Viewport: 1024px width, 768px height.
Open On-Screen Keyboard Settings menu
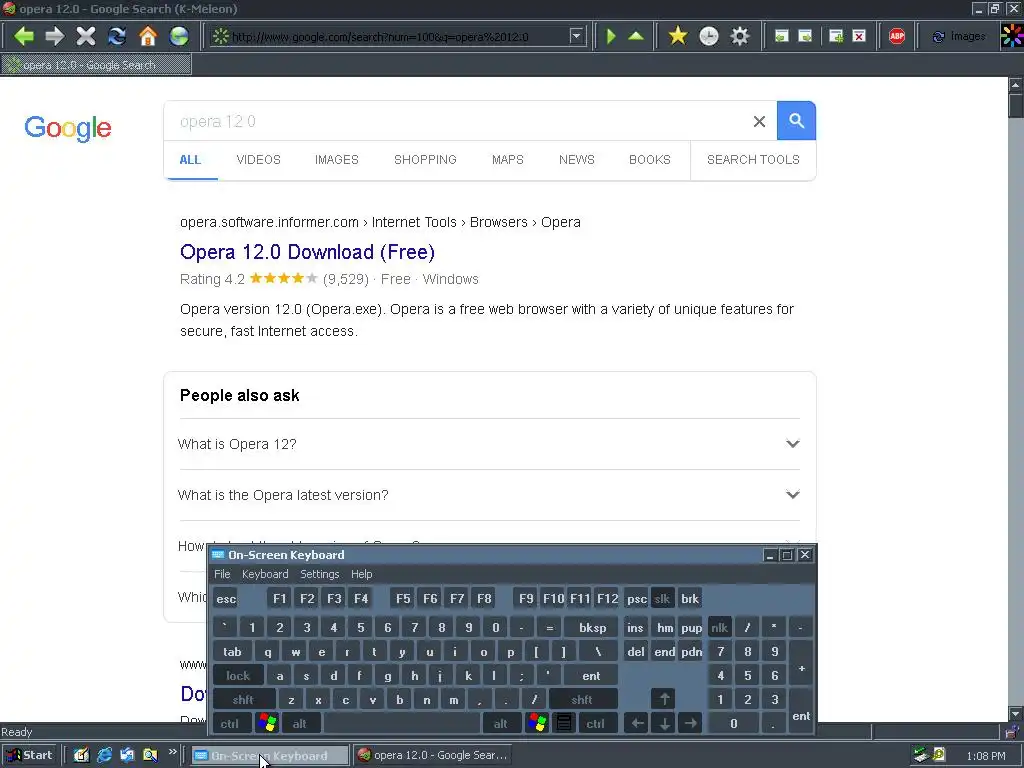pyautogui.click(x=319, y=574)
